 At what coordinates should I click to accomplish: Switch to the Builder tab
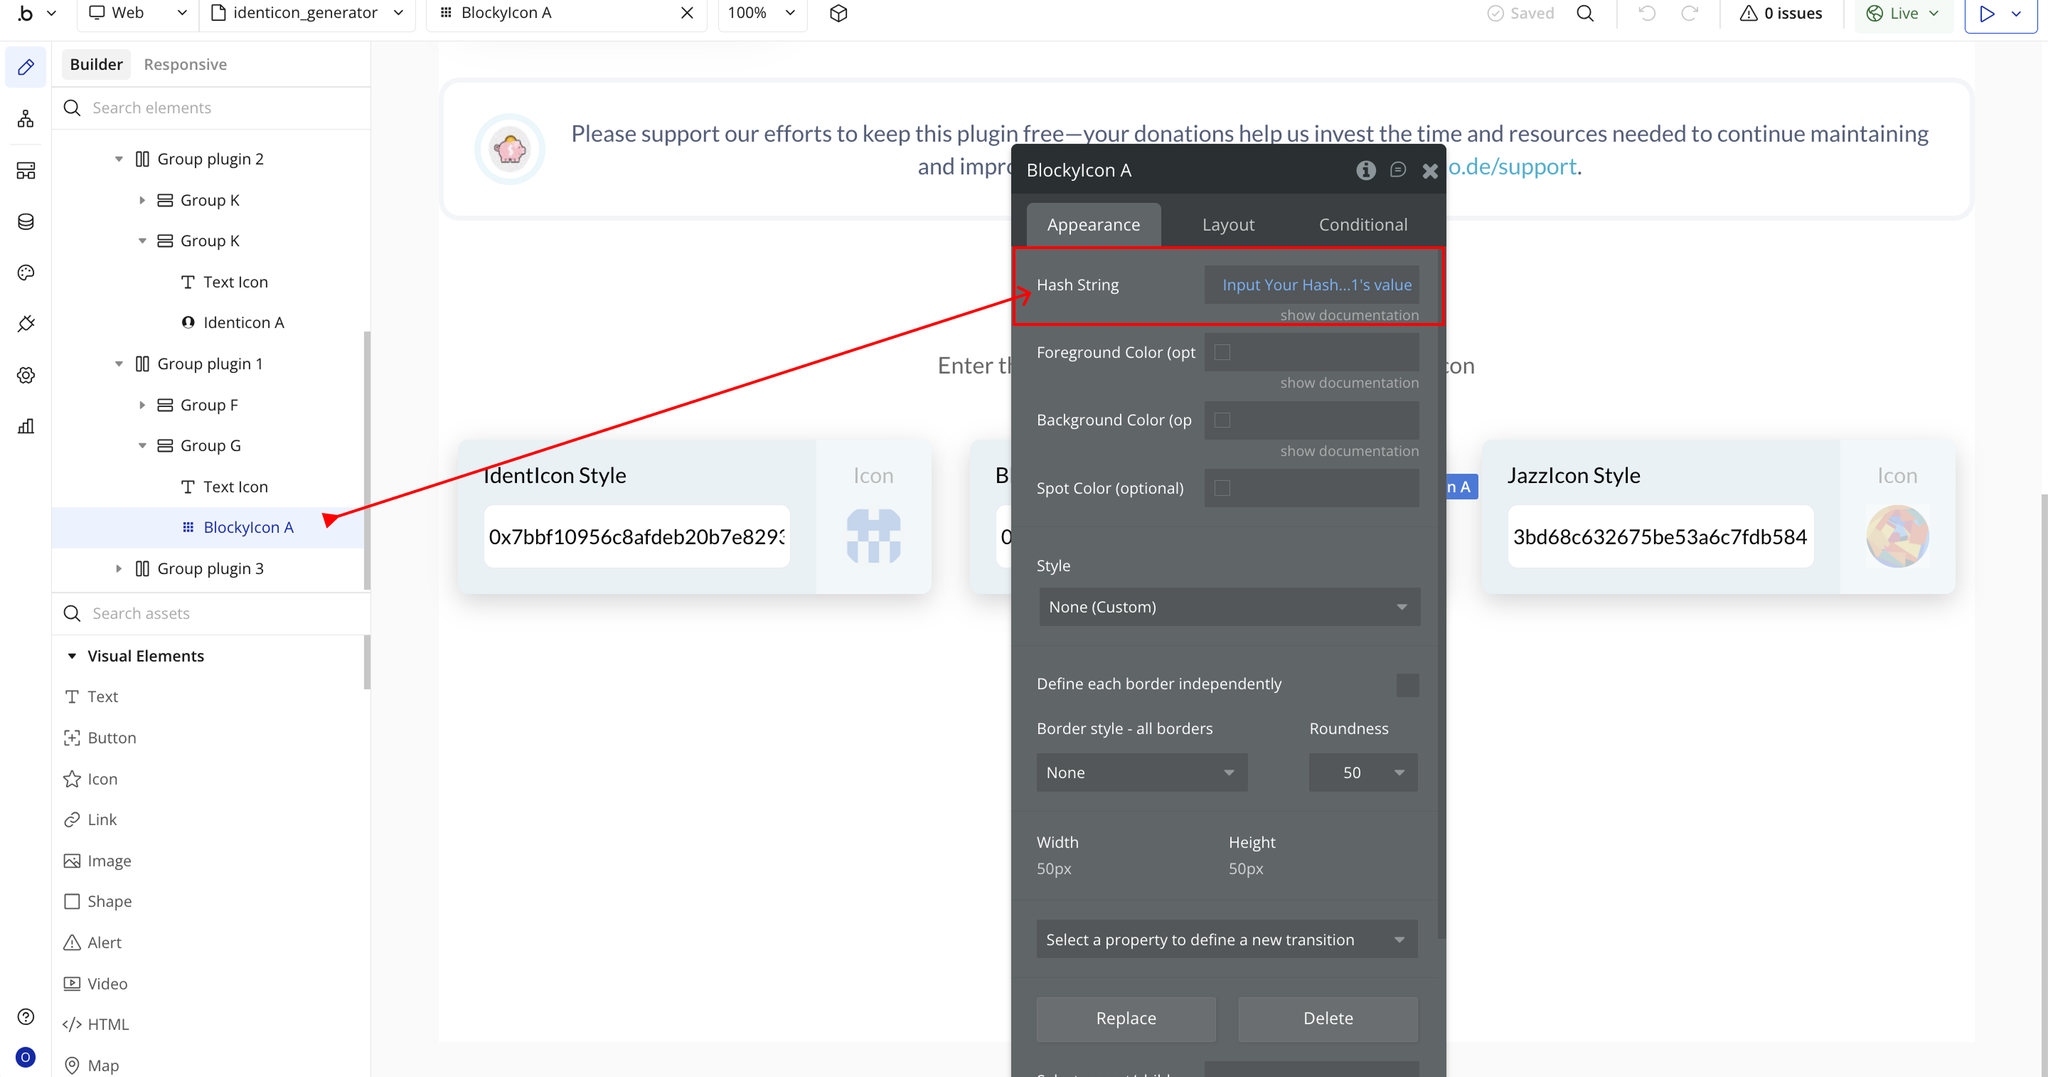click(96, 64)
